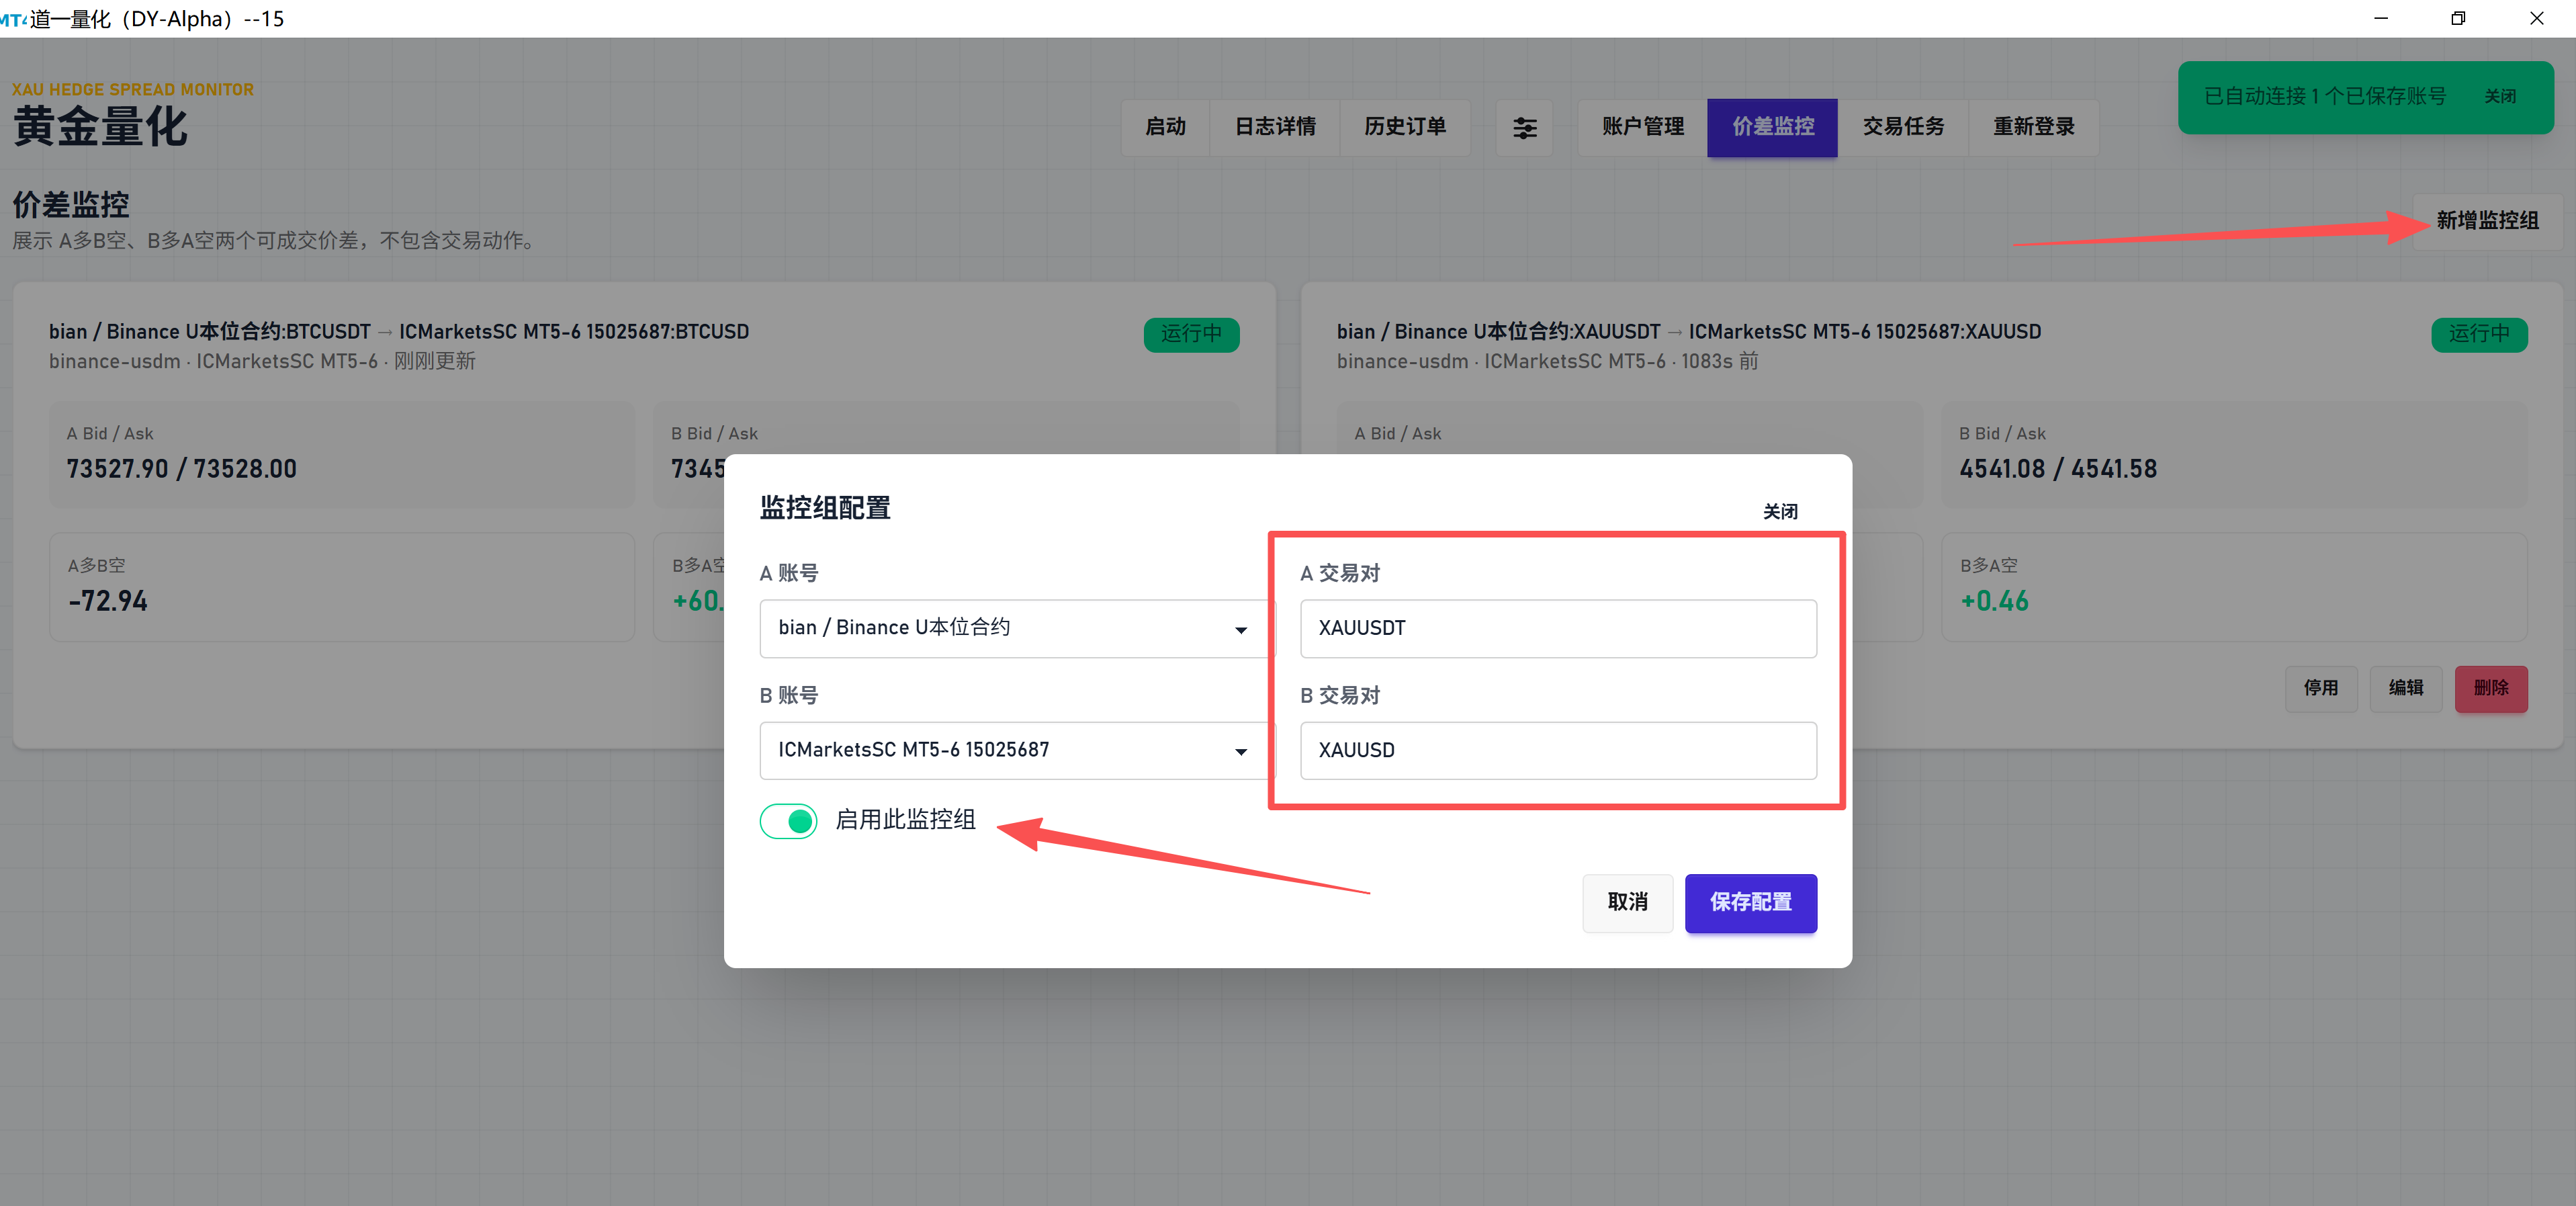Click the 保存配置 button
The height and width of the screenshot is (1206, 2576).
(1750, 903)
